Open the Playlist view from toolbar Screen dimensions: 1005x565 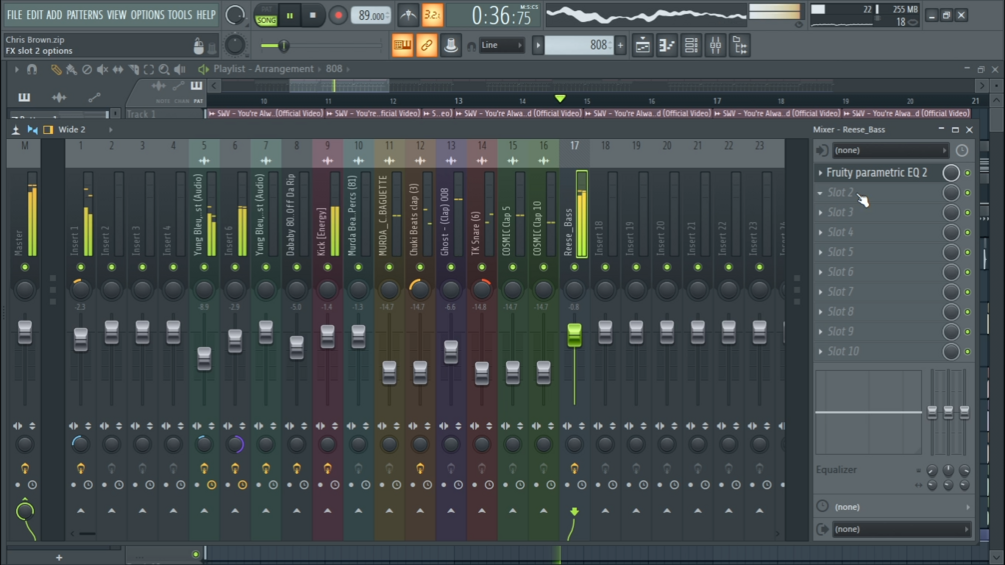click(642, 45)
